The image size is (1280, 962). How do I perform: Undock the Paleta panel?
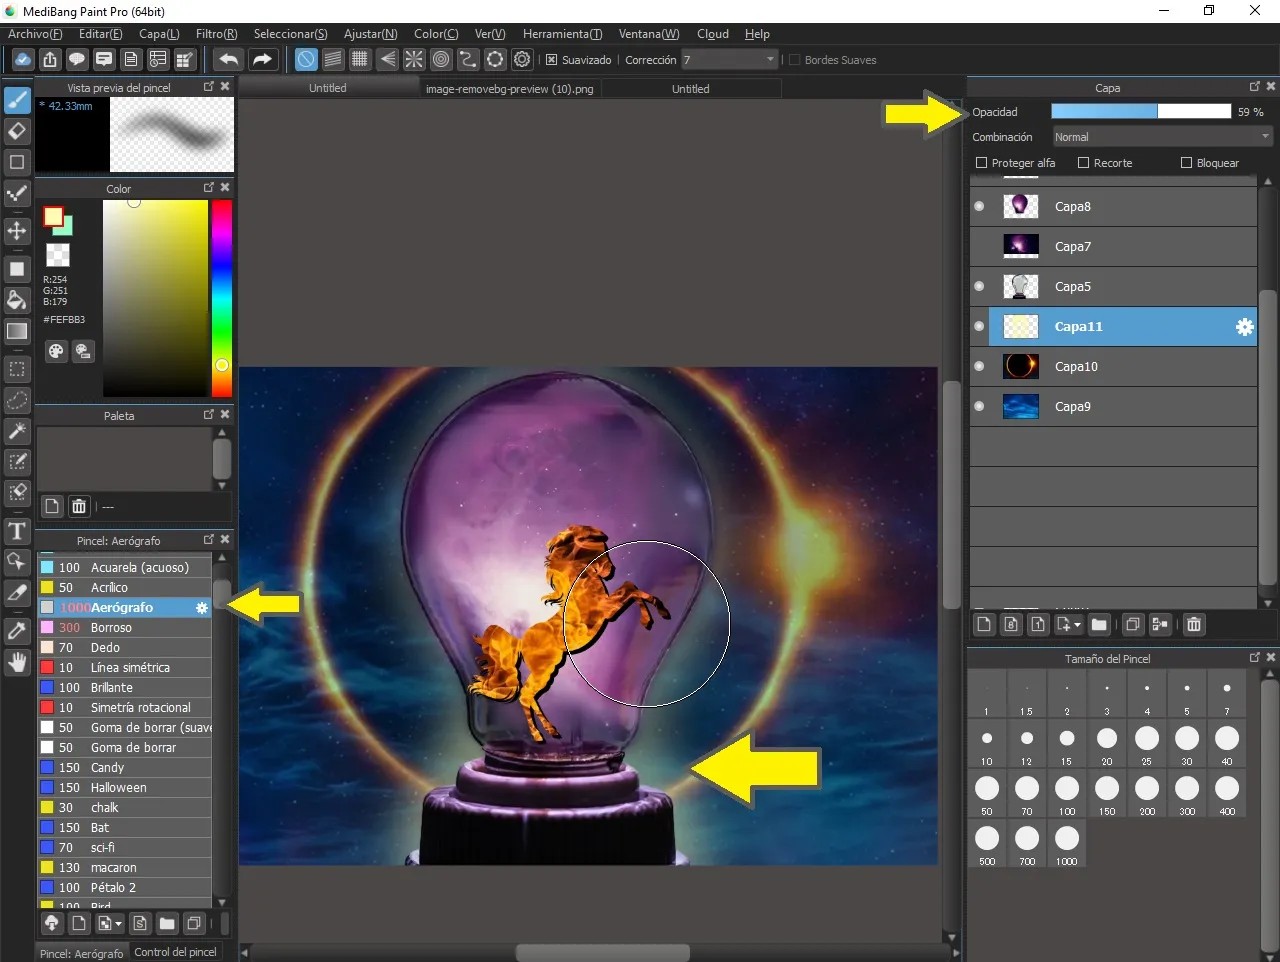coord(209,414)
